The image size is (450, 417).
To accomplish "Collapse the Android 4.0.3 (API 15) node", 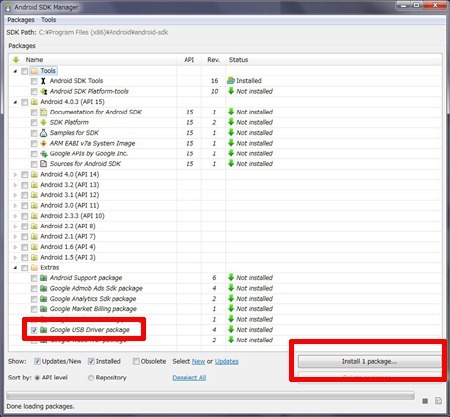I will click(15, 102).
